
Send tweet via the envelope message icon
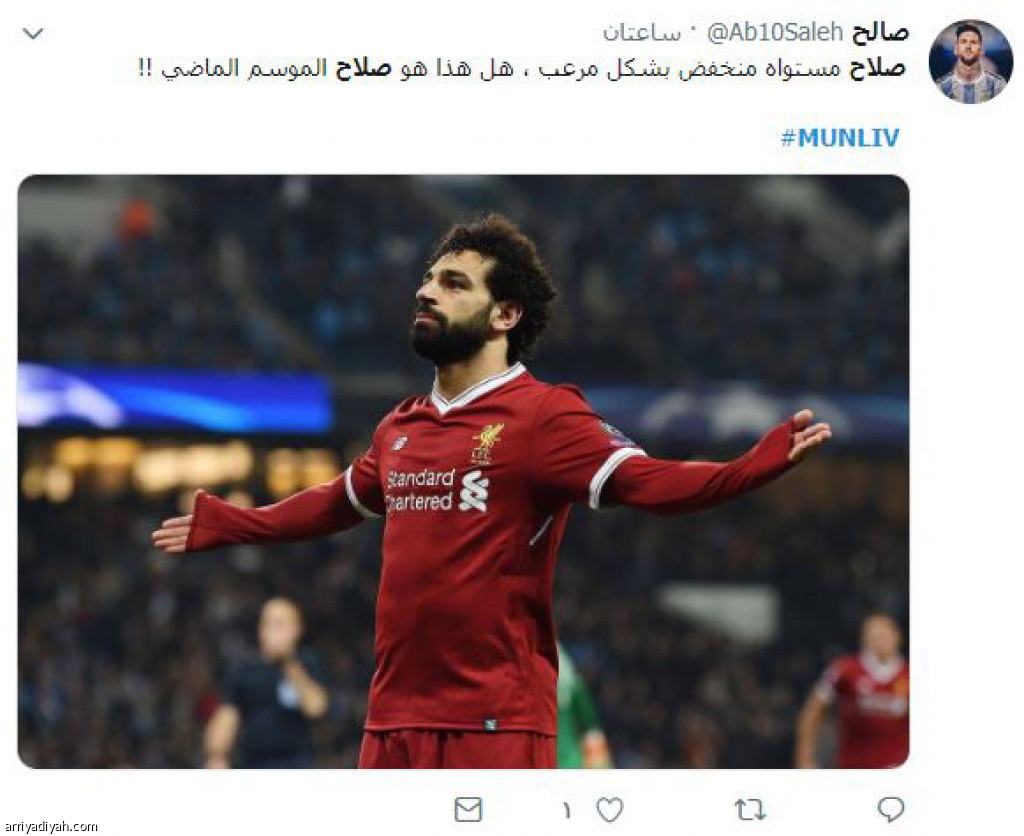[468, 810]
